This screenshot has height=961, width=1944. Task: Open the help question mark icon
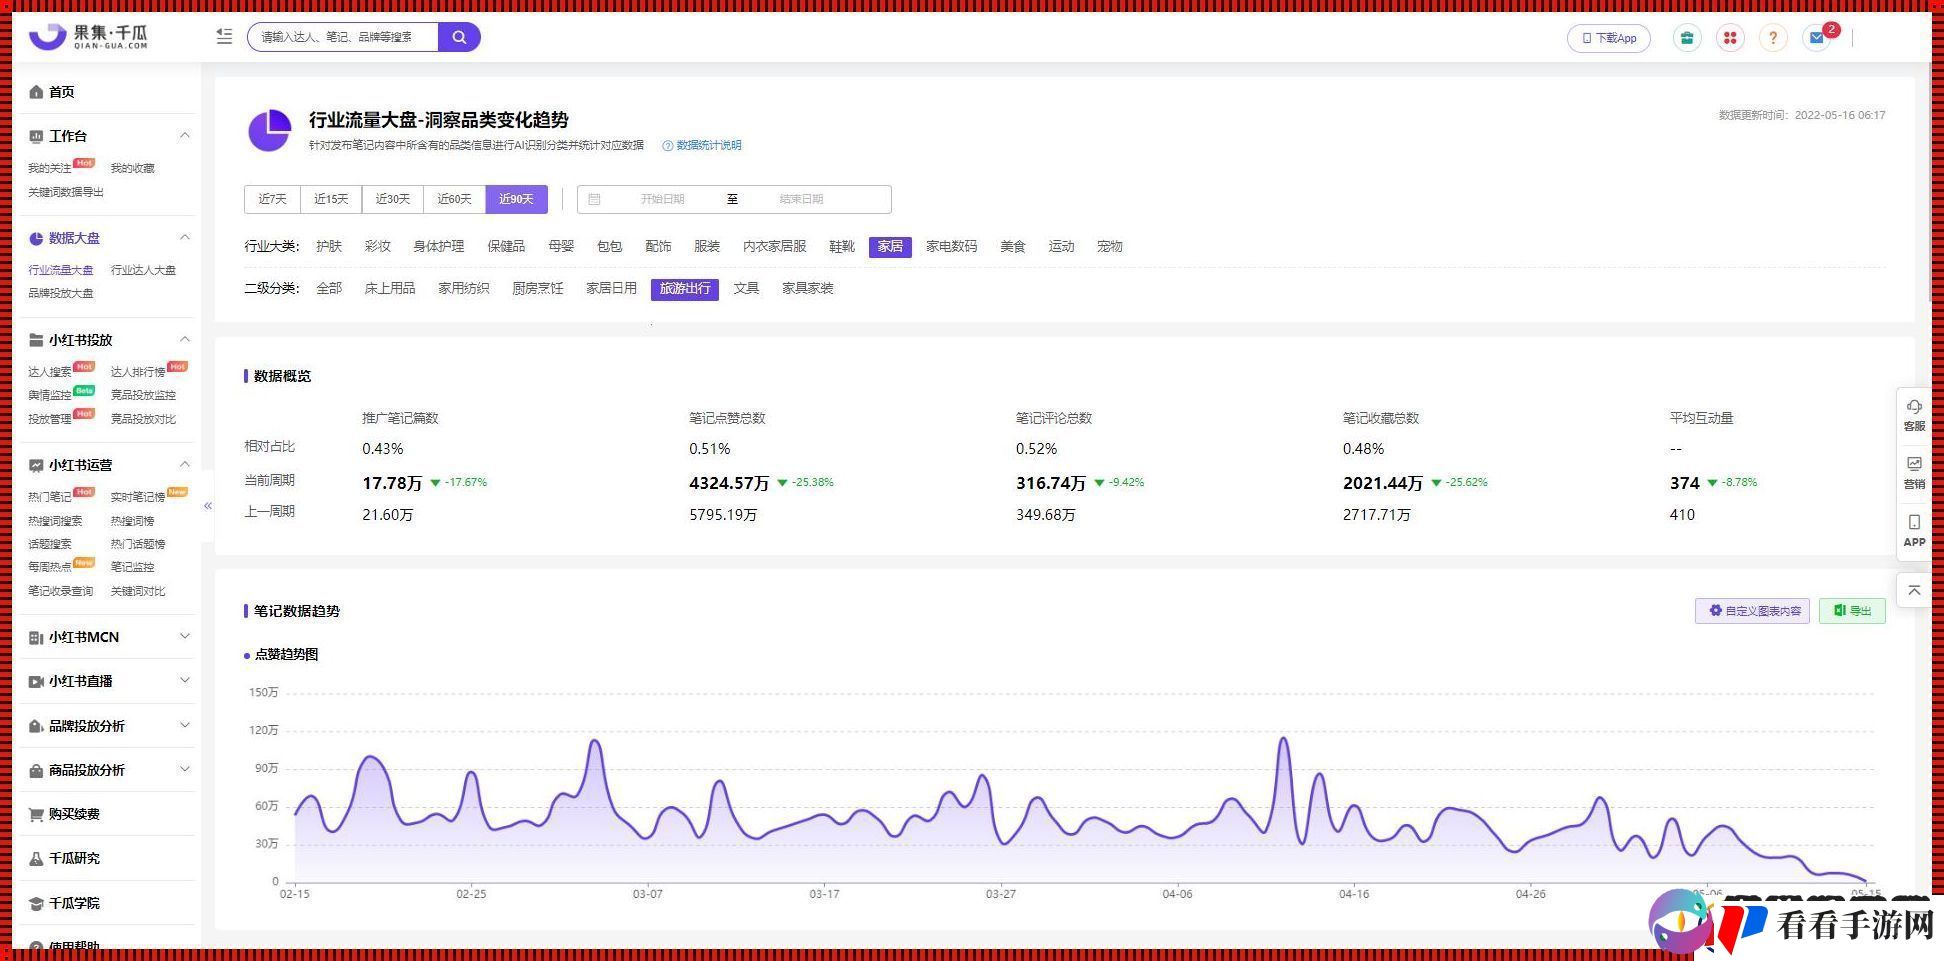(1773, 38)
